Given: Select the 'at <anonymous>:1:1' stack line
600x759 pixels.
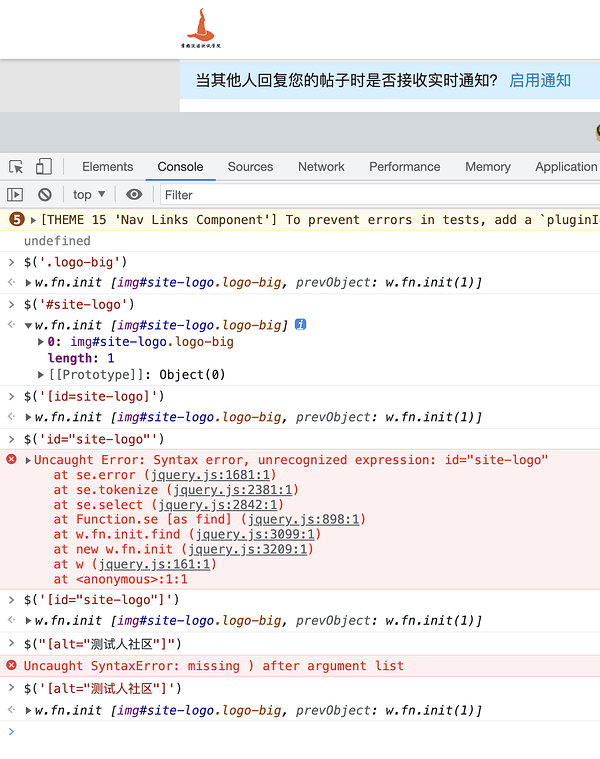Looking at the screenshot, I should 120,579.
